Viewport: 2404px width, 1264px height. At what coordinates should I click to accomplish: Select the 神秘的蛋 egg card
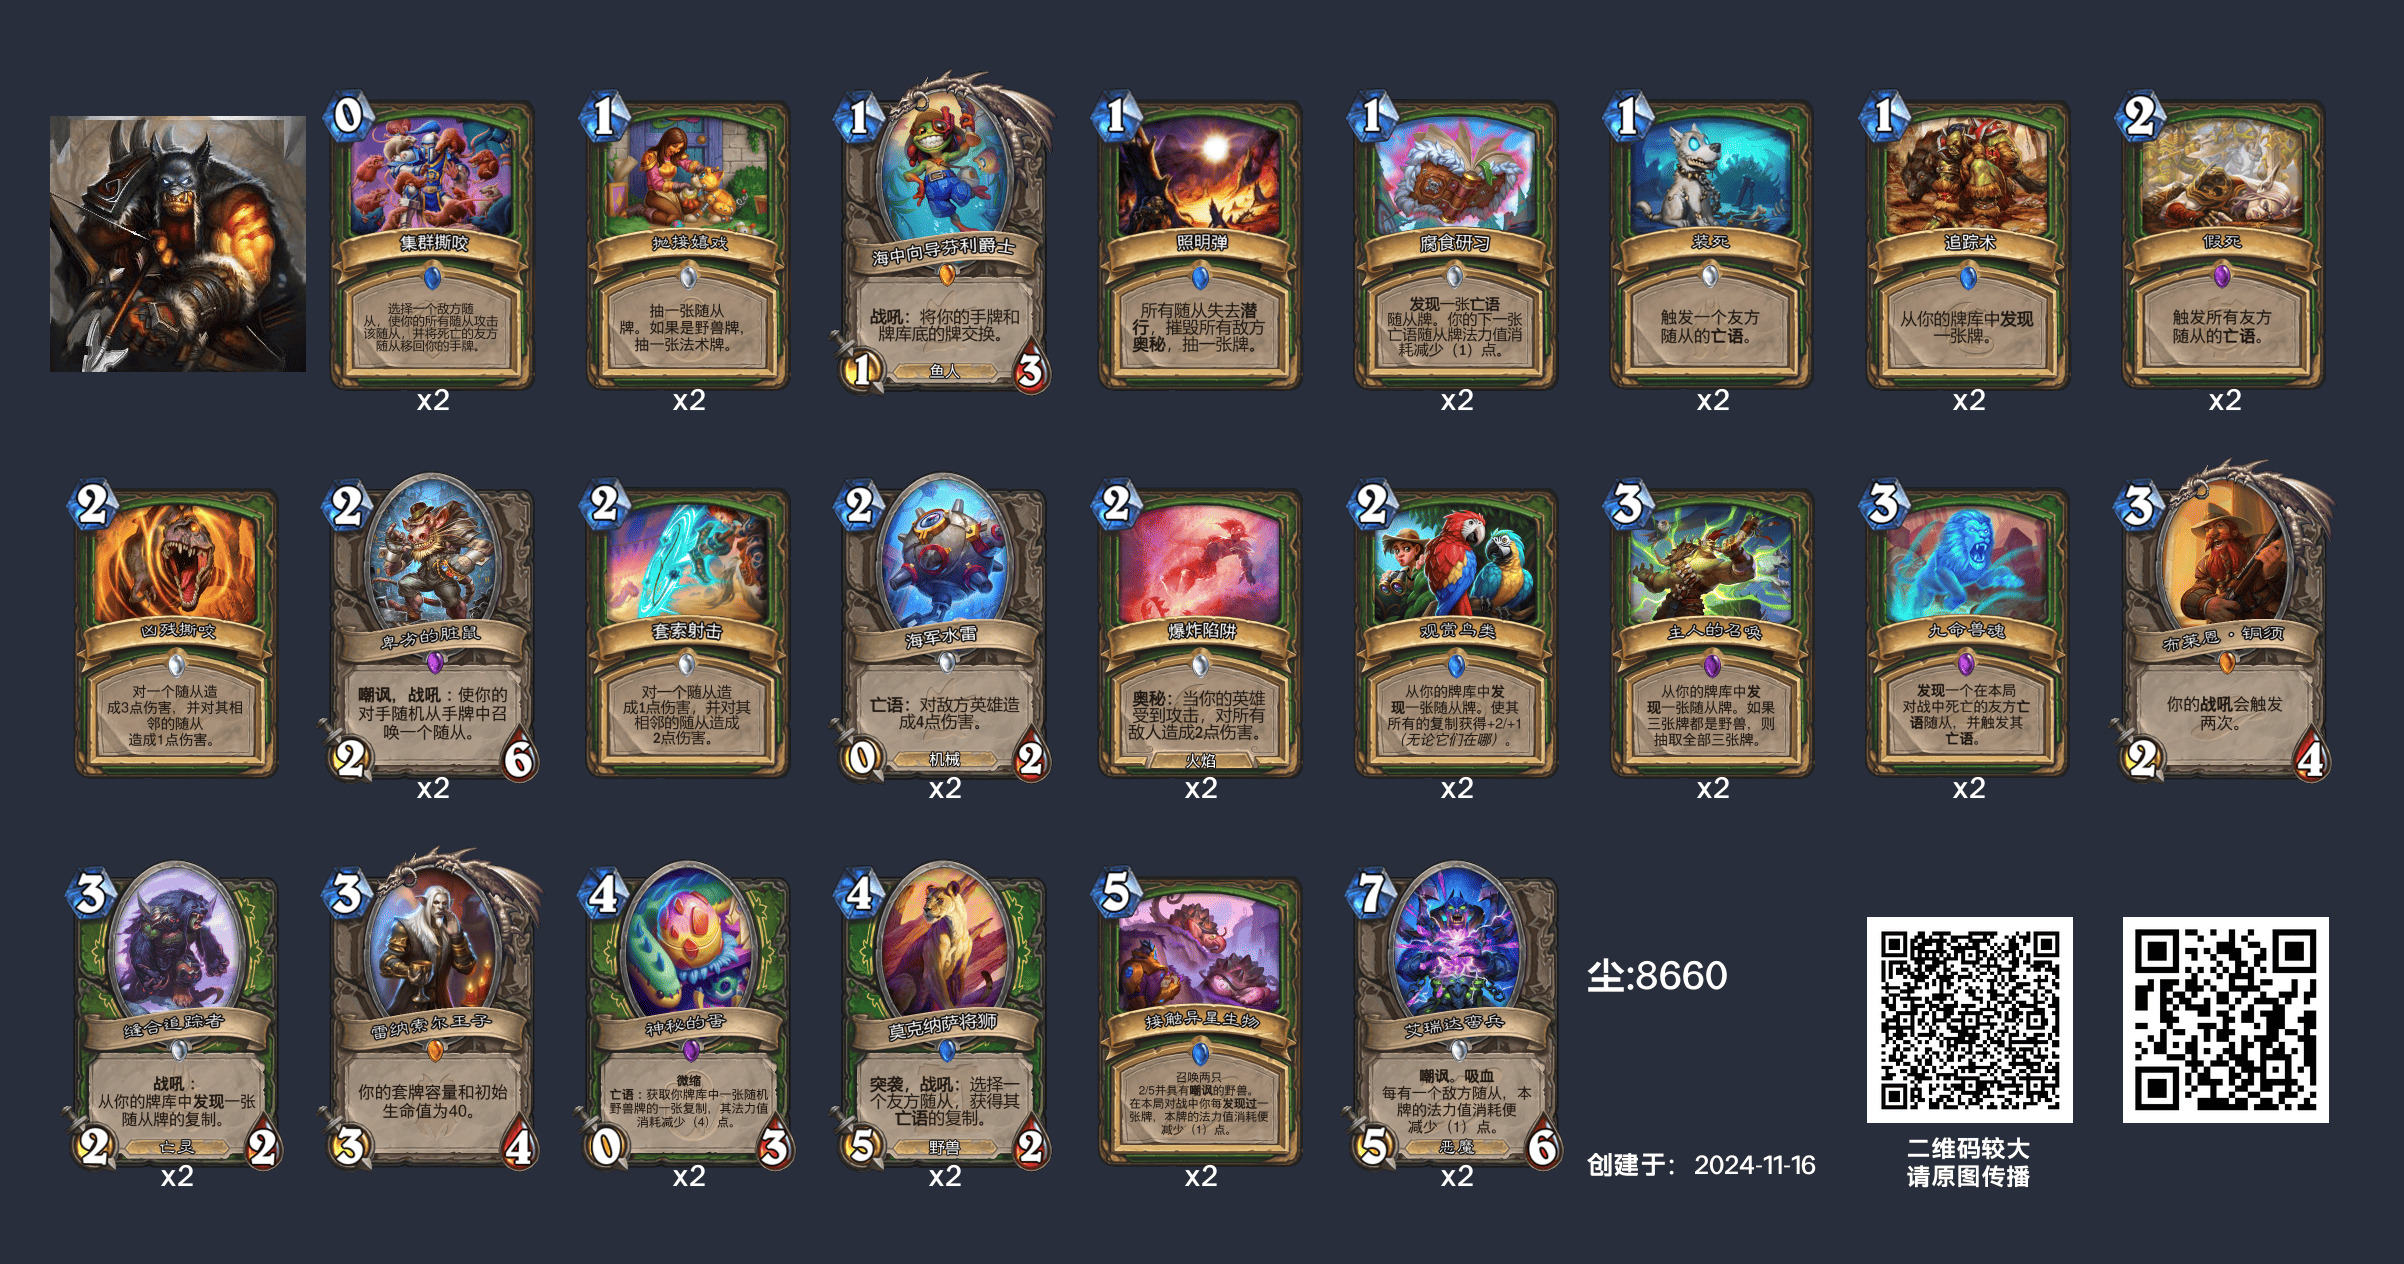[688, 1017]
